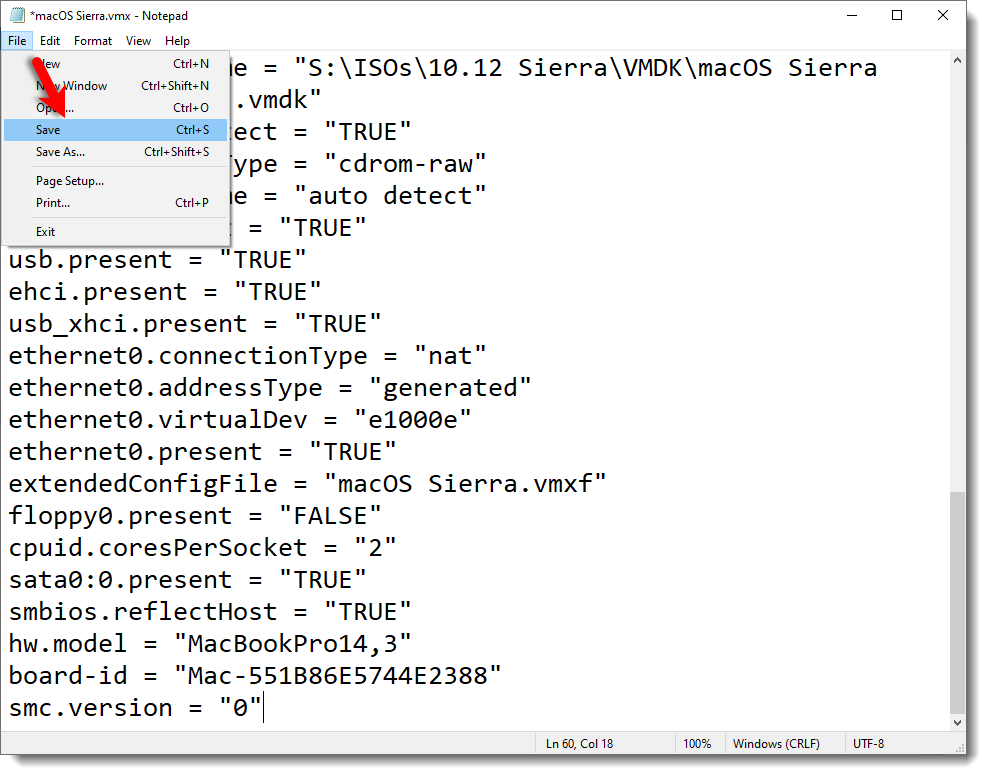
Task: Open the Edit menu
Action: [50, 41]
